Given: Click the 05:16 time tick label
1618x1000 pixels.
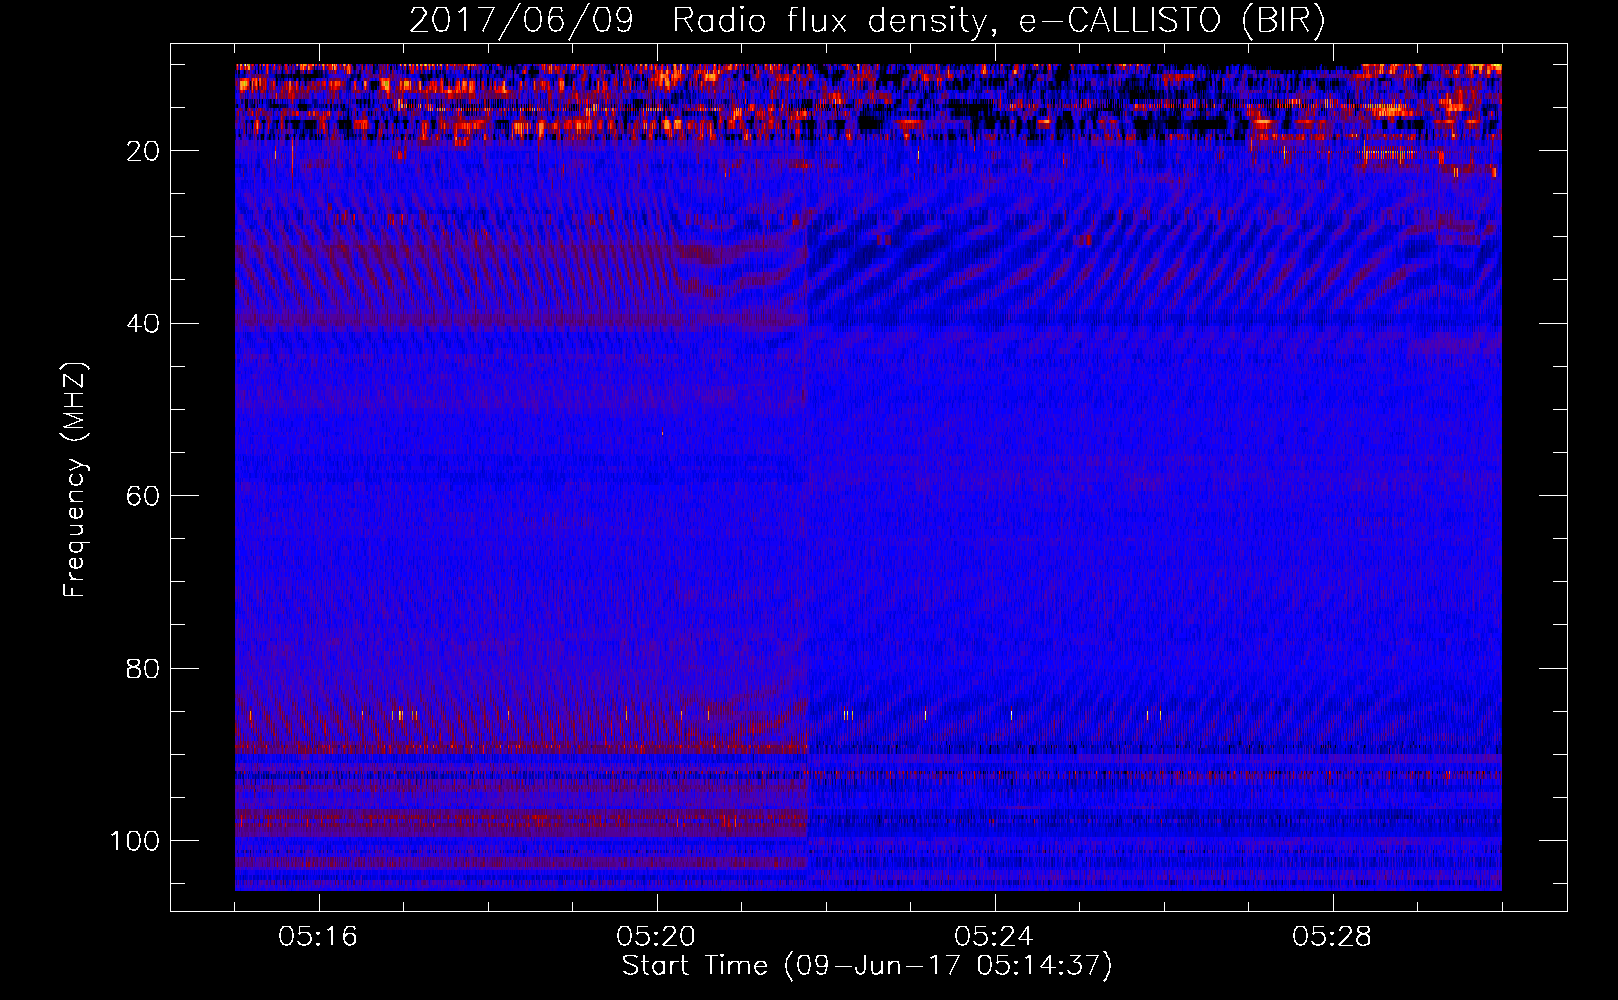Looking at the screenshot, I should (318, 937).
